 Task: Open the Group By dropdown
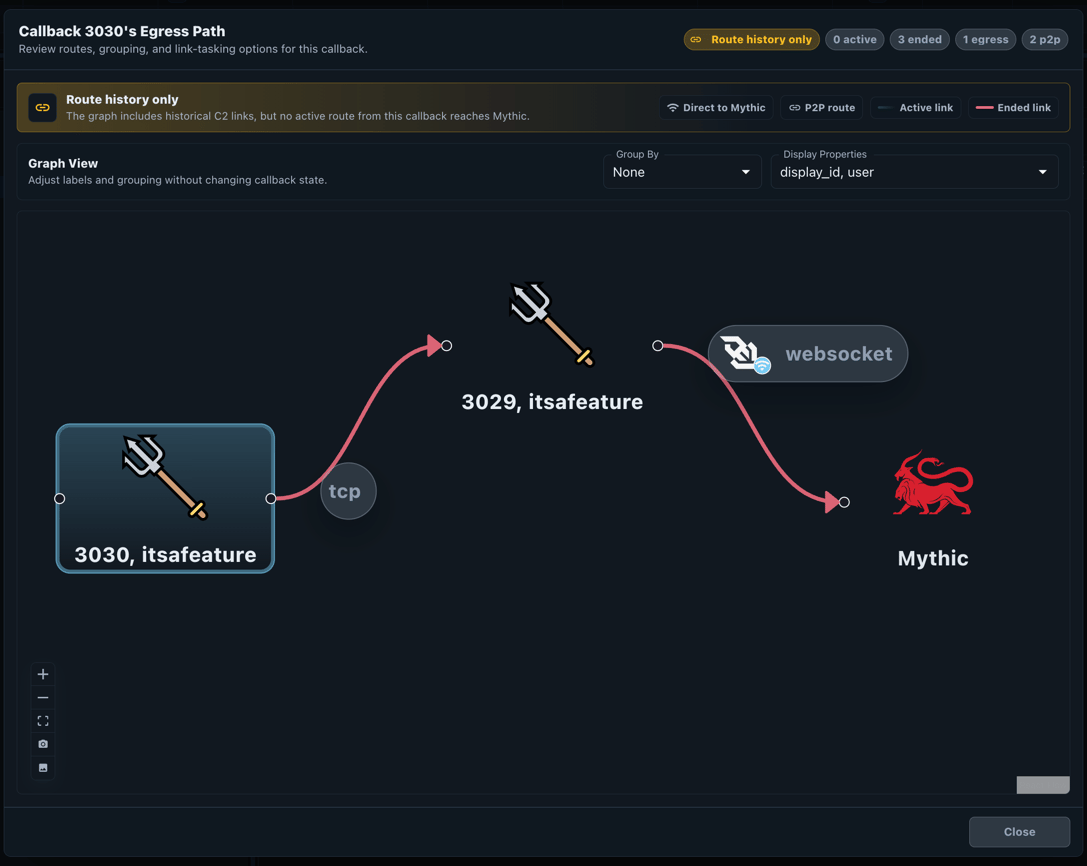click(x=682, y=172)
